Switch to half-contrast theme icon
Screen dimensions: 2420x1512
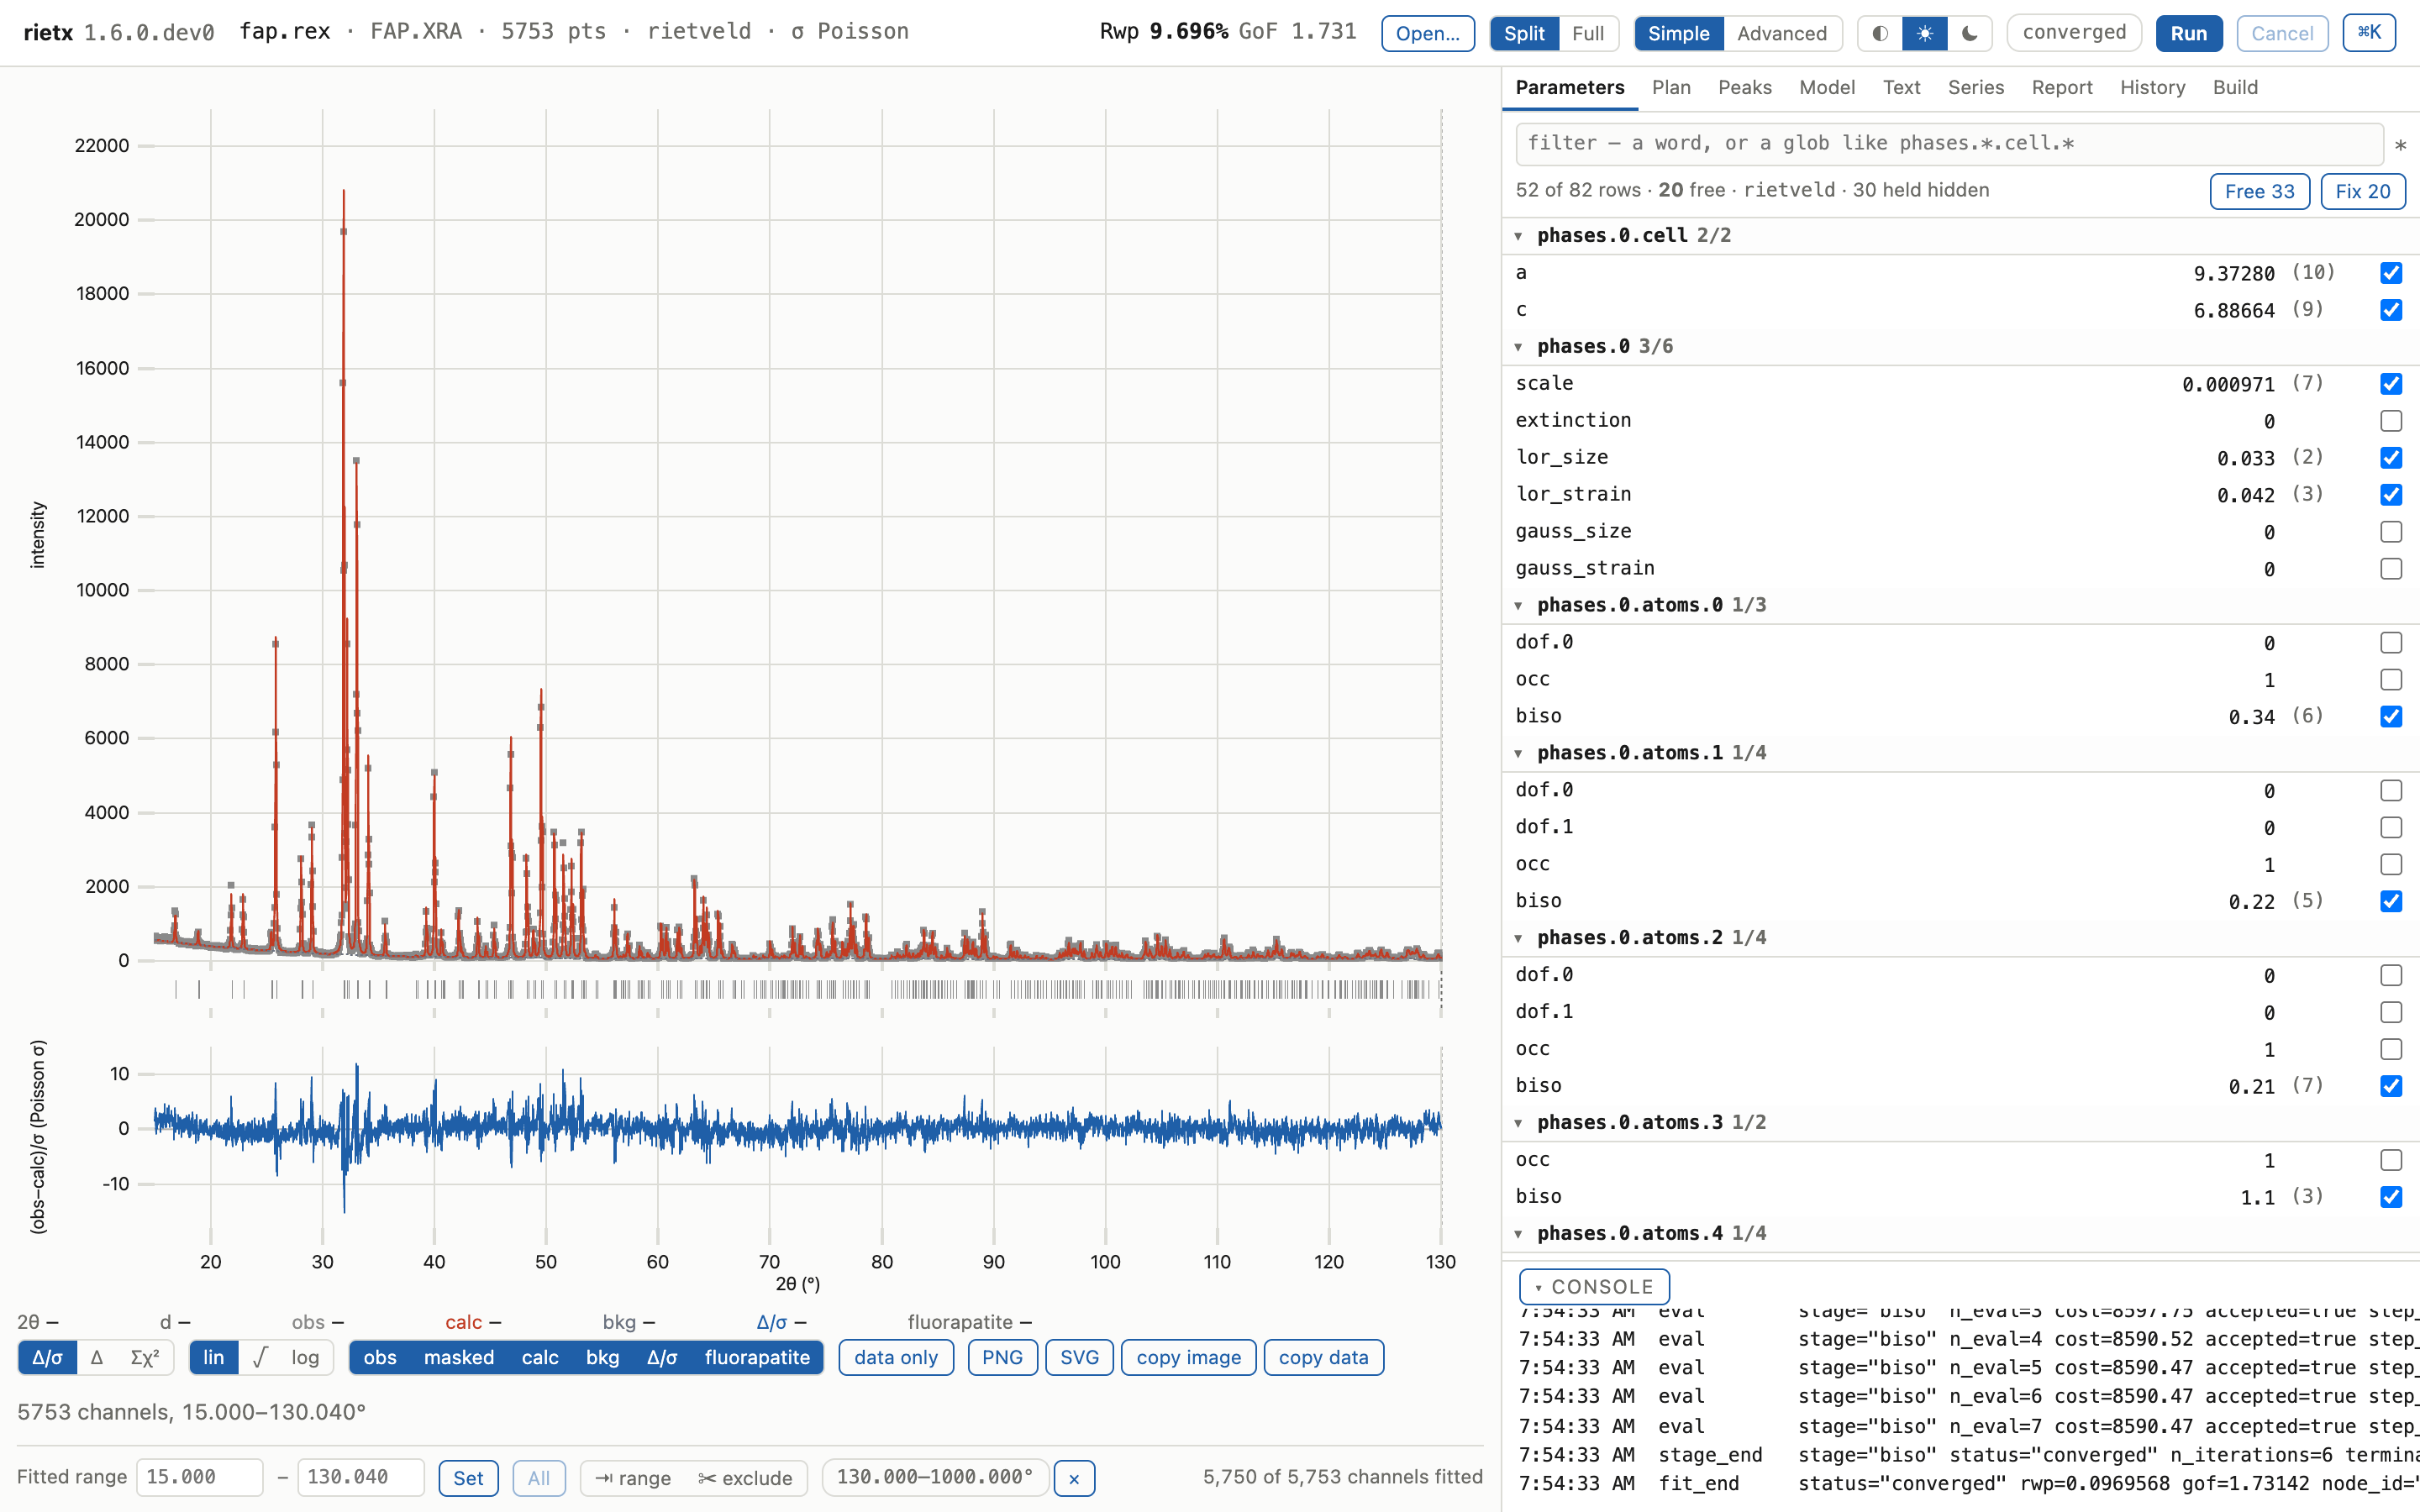(x=1880, y=33)
